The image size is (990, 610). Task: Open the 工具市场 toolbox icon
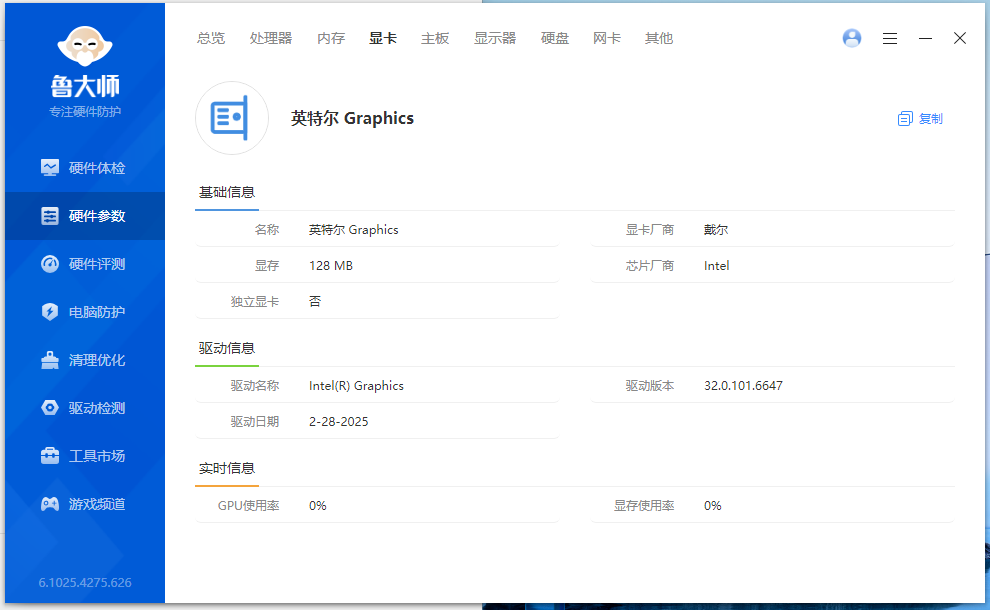point(50,455)
